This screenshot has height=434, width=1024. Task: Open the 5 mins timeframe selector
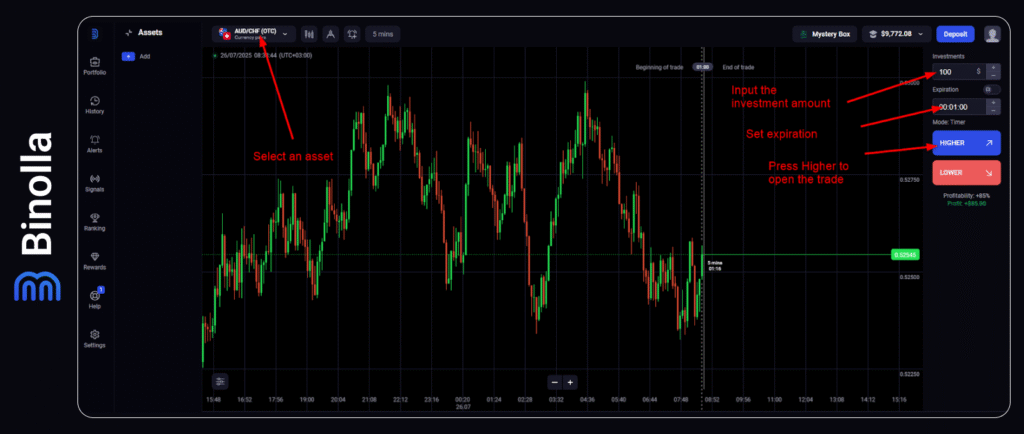(x=383, y=33)
